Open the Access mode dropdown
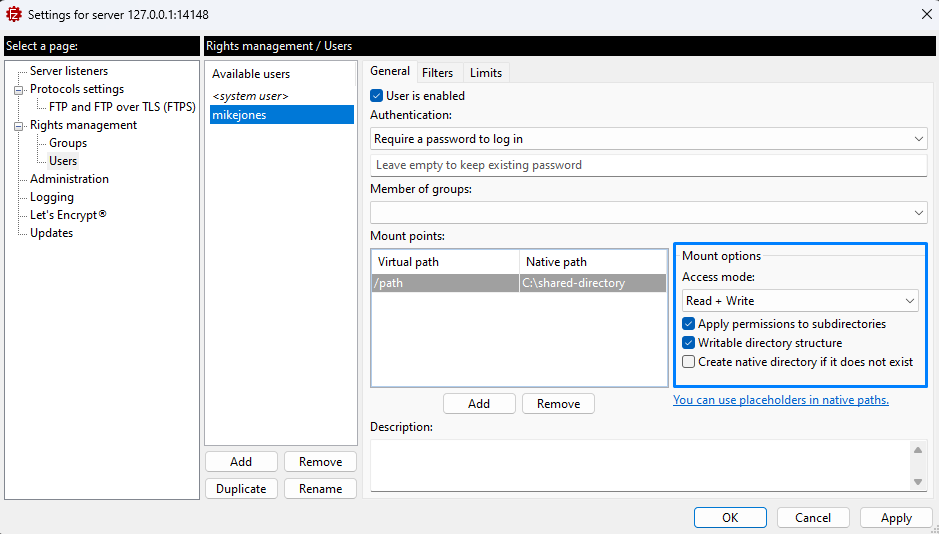939x534 pixels. pyautogui.click(x=800, y=301)
